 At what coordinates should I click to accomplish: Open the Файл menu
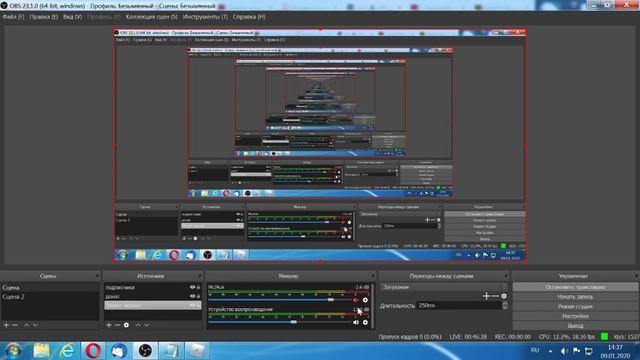13,17
